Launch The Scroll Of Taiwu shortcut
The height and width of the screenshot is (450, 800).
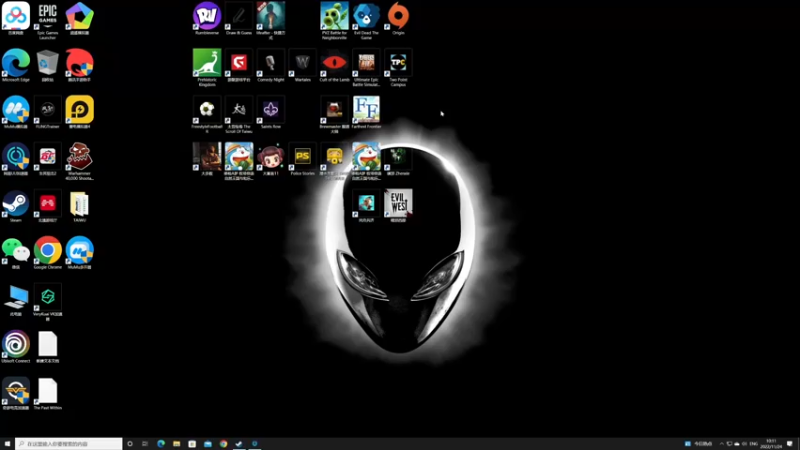[x=239, y=114]
